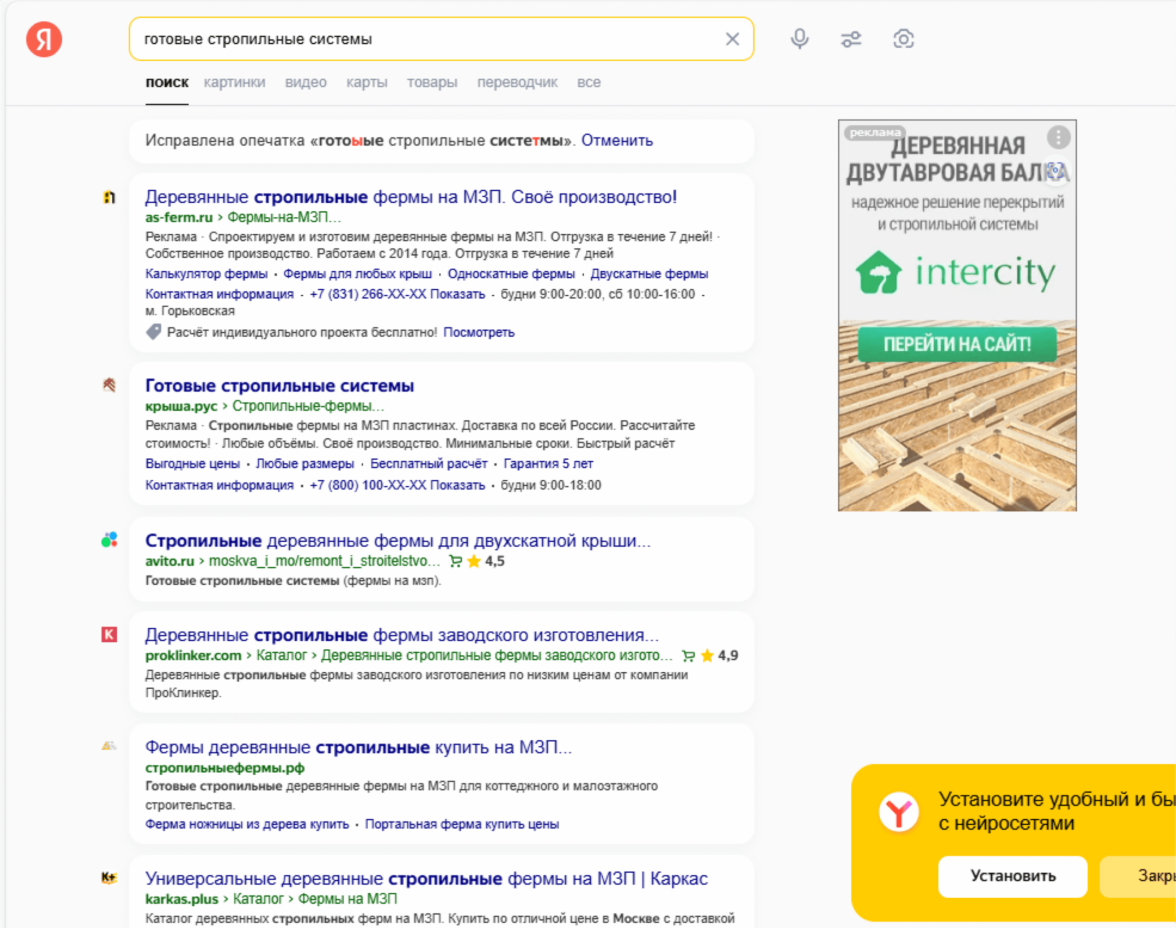This screenshot has width=1176, height=928.
Task: Open the as-ferm.ru green domain link
Action: coord(179,218)
